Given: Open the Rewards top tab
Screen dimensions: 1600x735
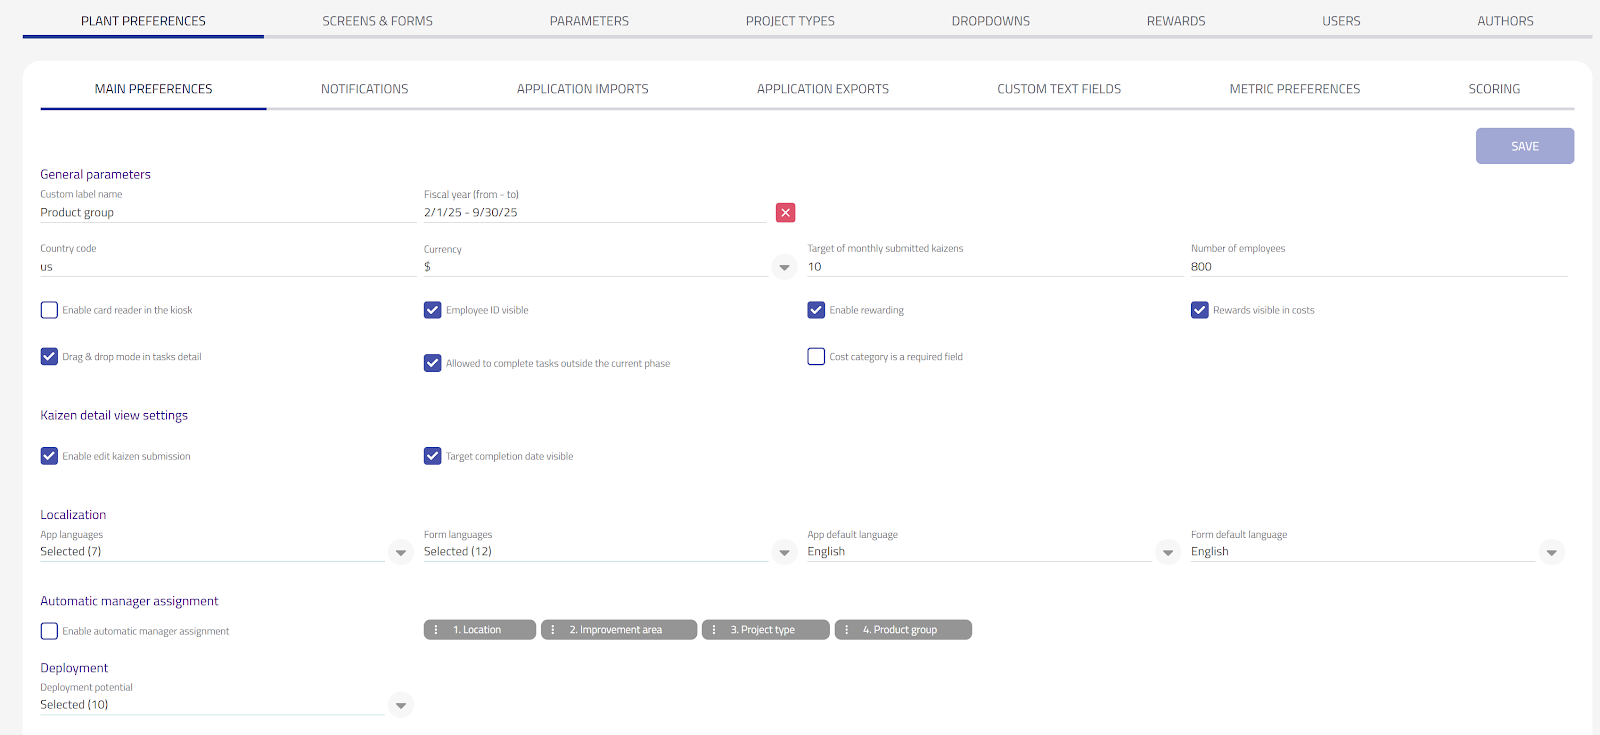Looking at the screenshot, I should coord(1175,21).
